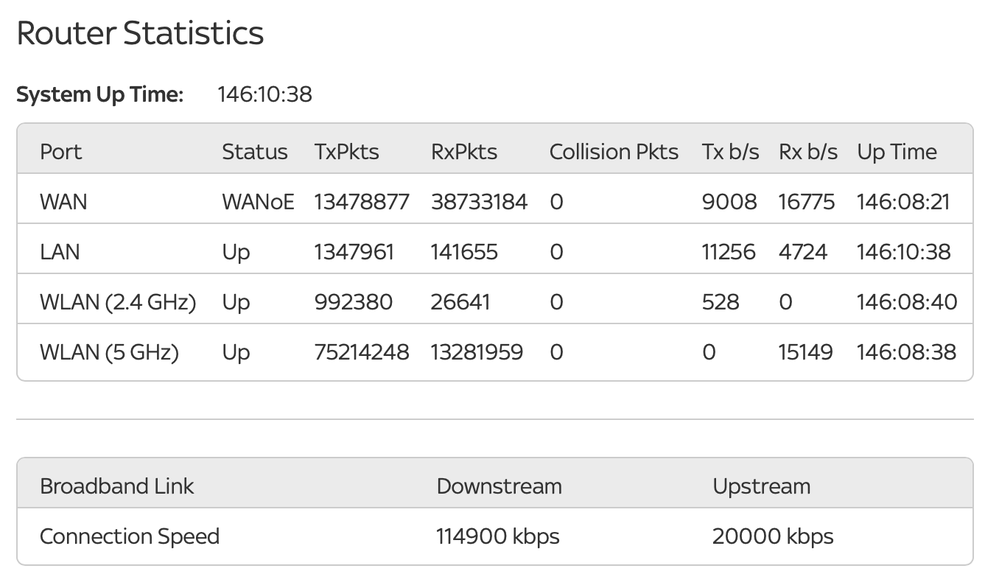This screenshot has height=588, width=999.
Task: Click the WANoE status cell
Action: (x=258, y=202)
